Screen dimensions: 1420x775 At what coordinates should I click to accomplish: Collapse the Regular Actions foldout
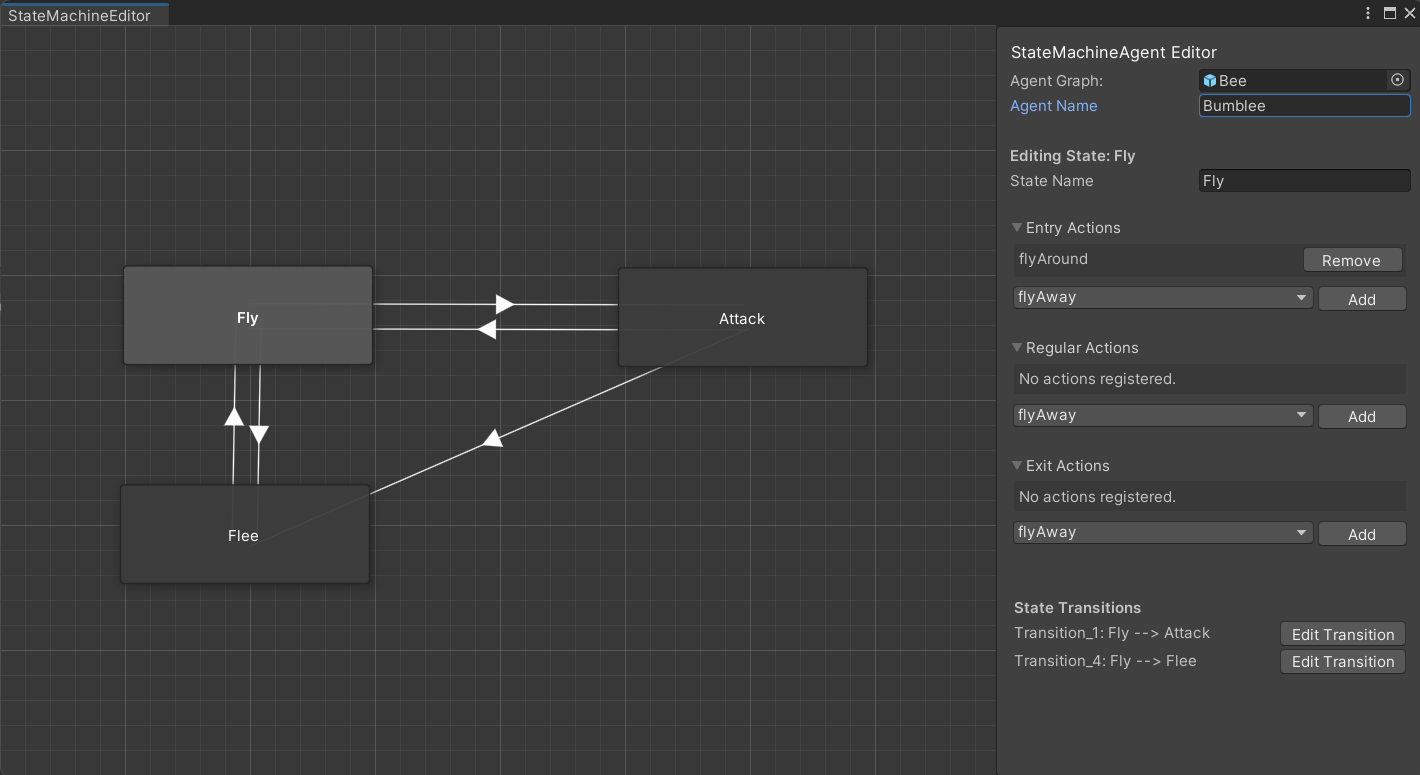[x=1017, y=348]
